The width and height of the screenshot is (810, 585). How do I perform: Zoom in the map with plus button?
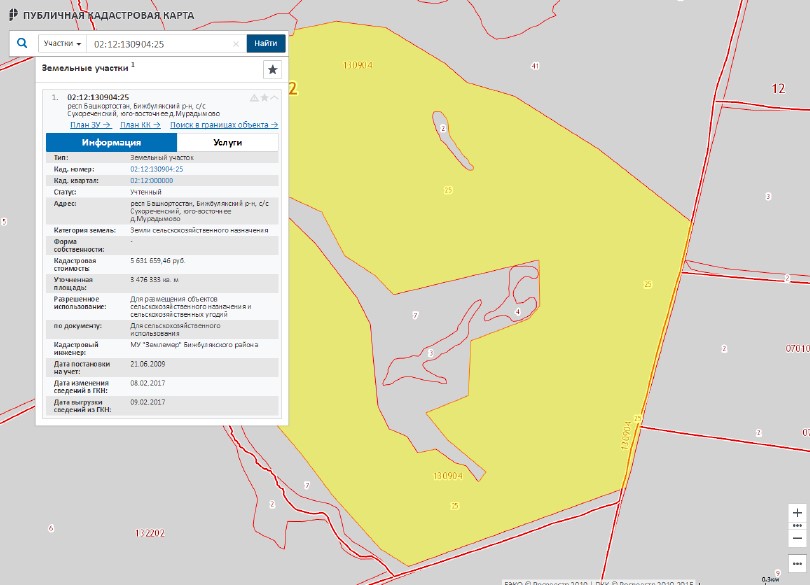[797, 512]
